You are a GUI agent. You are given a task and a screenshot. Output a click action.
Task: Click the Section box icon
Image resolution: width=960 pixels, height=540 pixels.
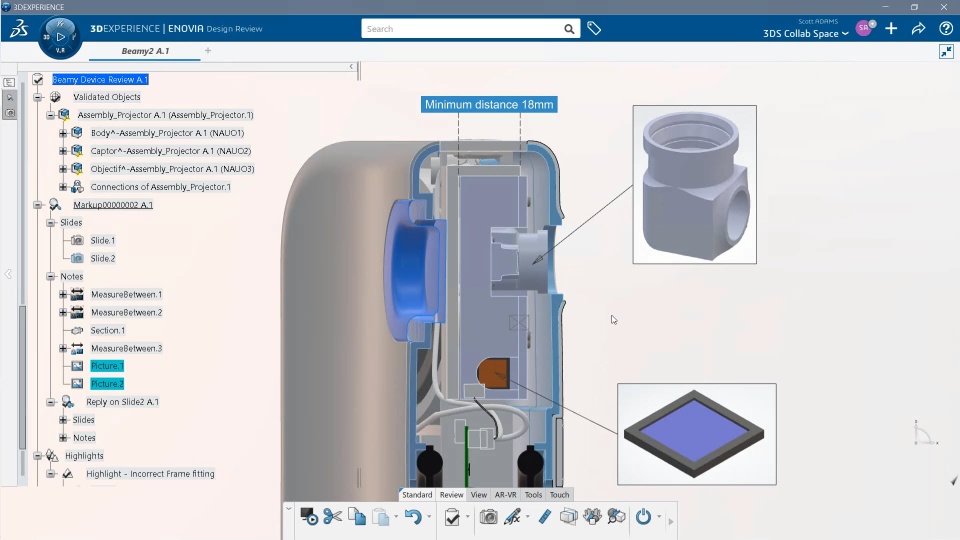click(569, 517)
